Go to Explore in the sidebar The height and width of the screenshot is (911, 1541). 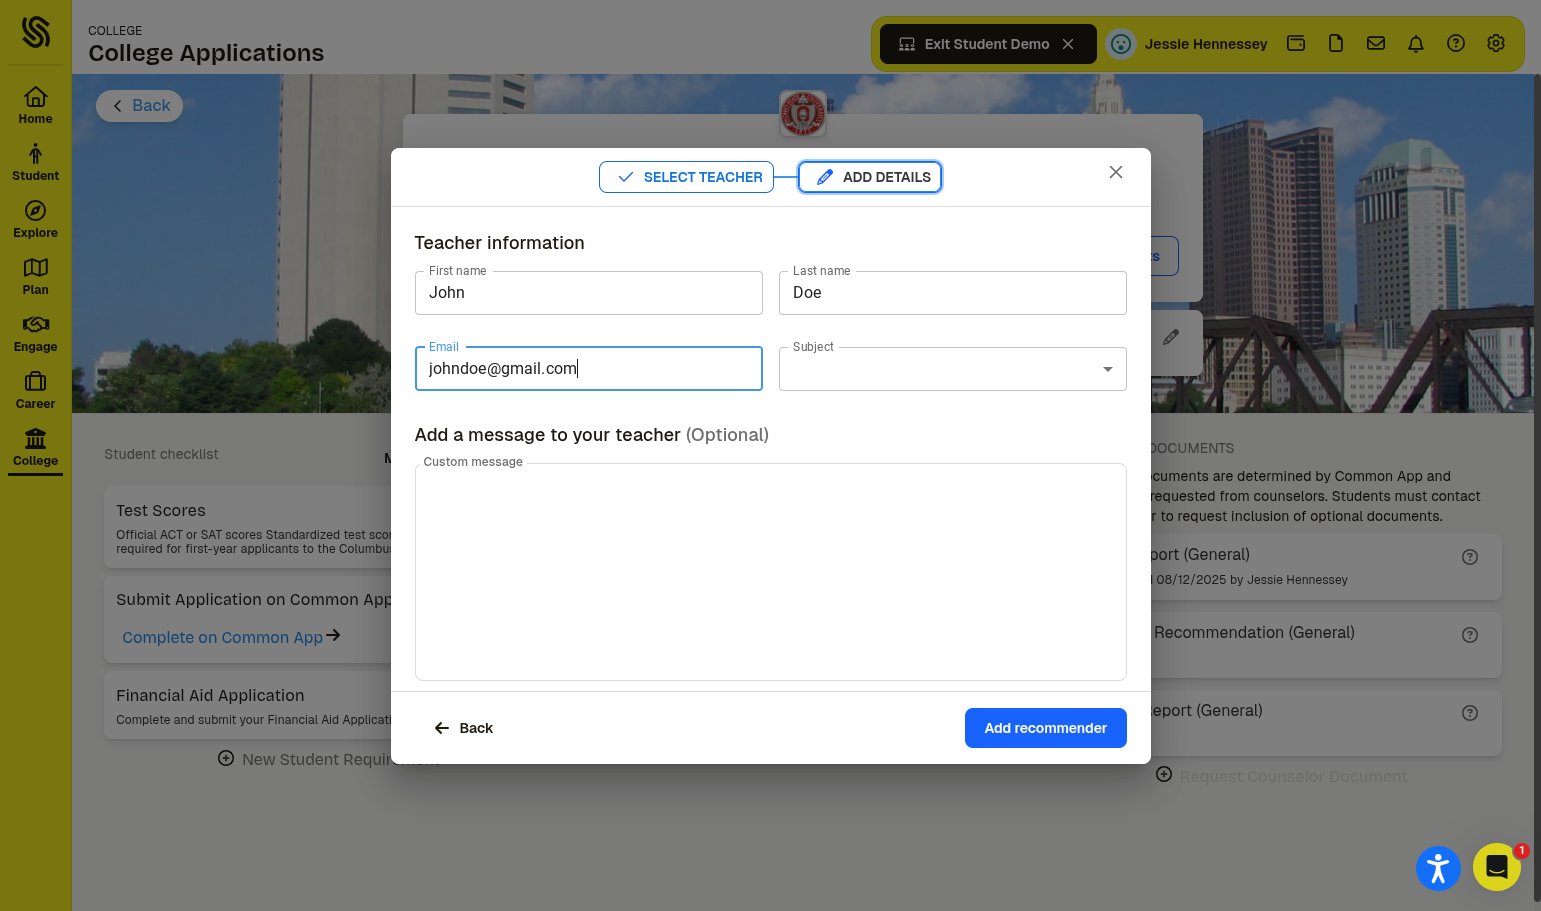(35, 219)
